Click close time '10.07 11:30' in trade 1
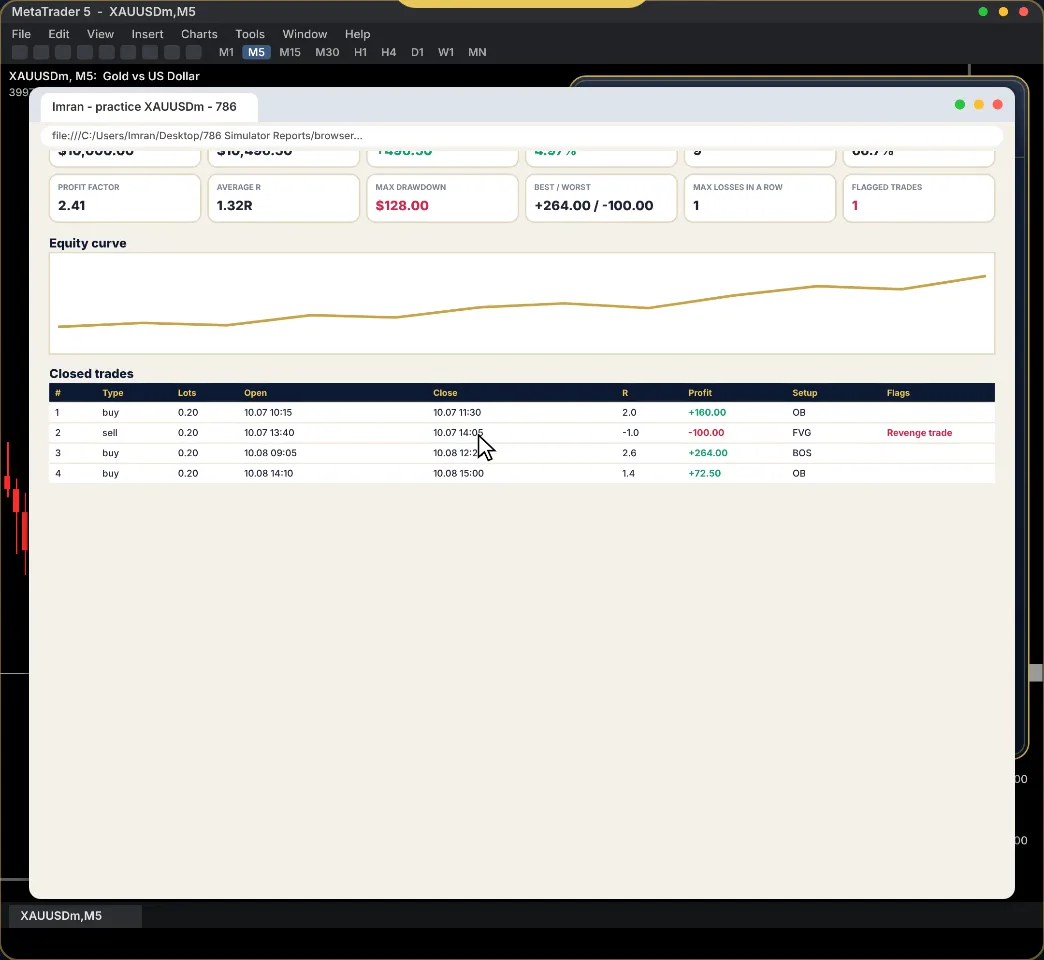Screen dimensions: 1044x960 (457, 412)
